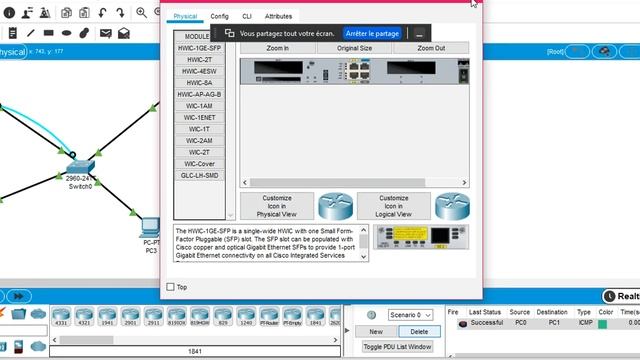Click Customize Icon in Physical View

[x=277, y=206]
